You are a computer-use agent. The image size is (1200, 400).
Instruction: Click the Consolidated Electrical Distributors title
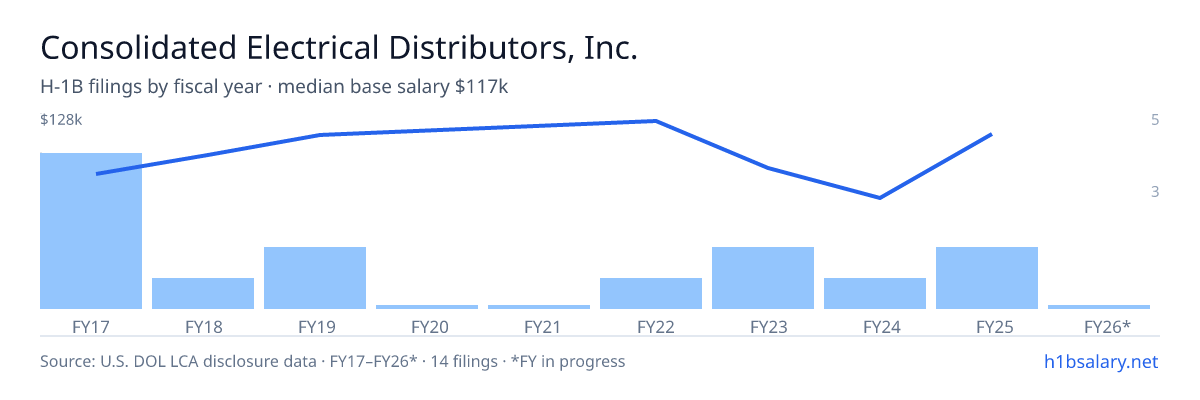tap(339, 48)
